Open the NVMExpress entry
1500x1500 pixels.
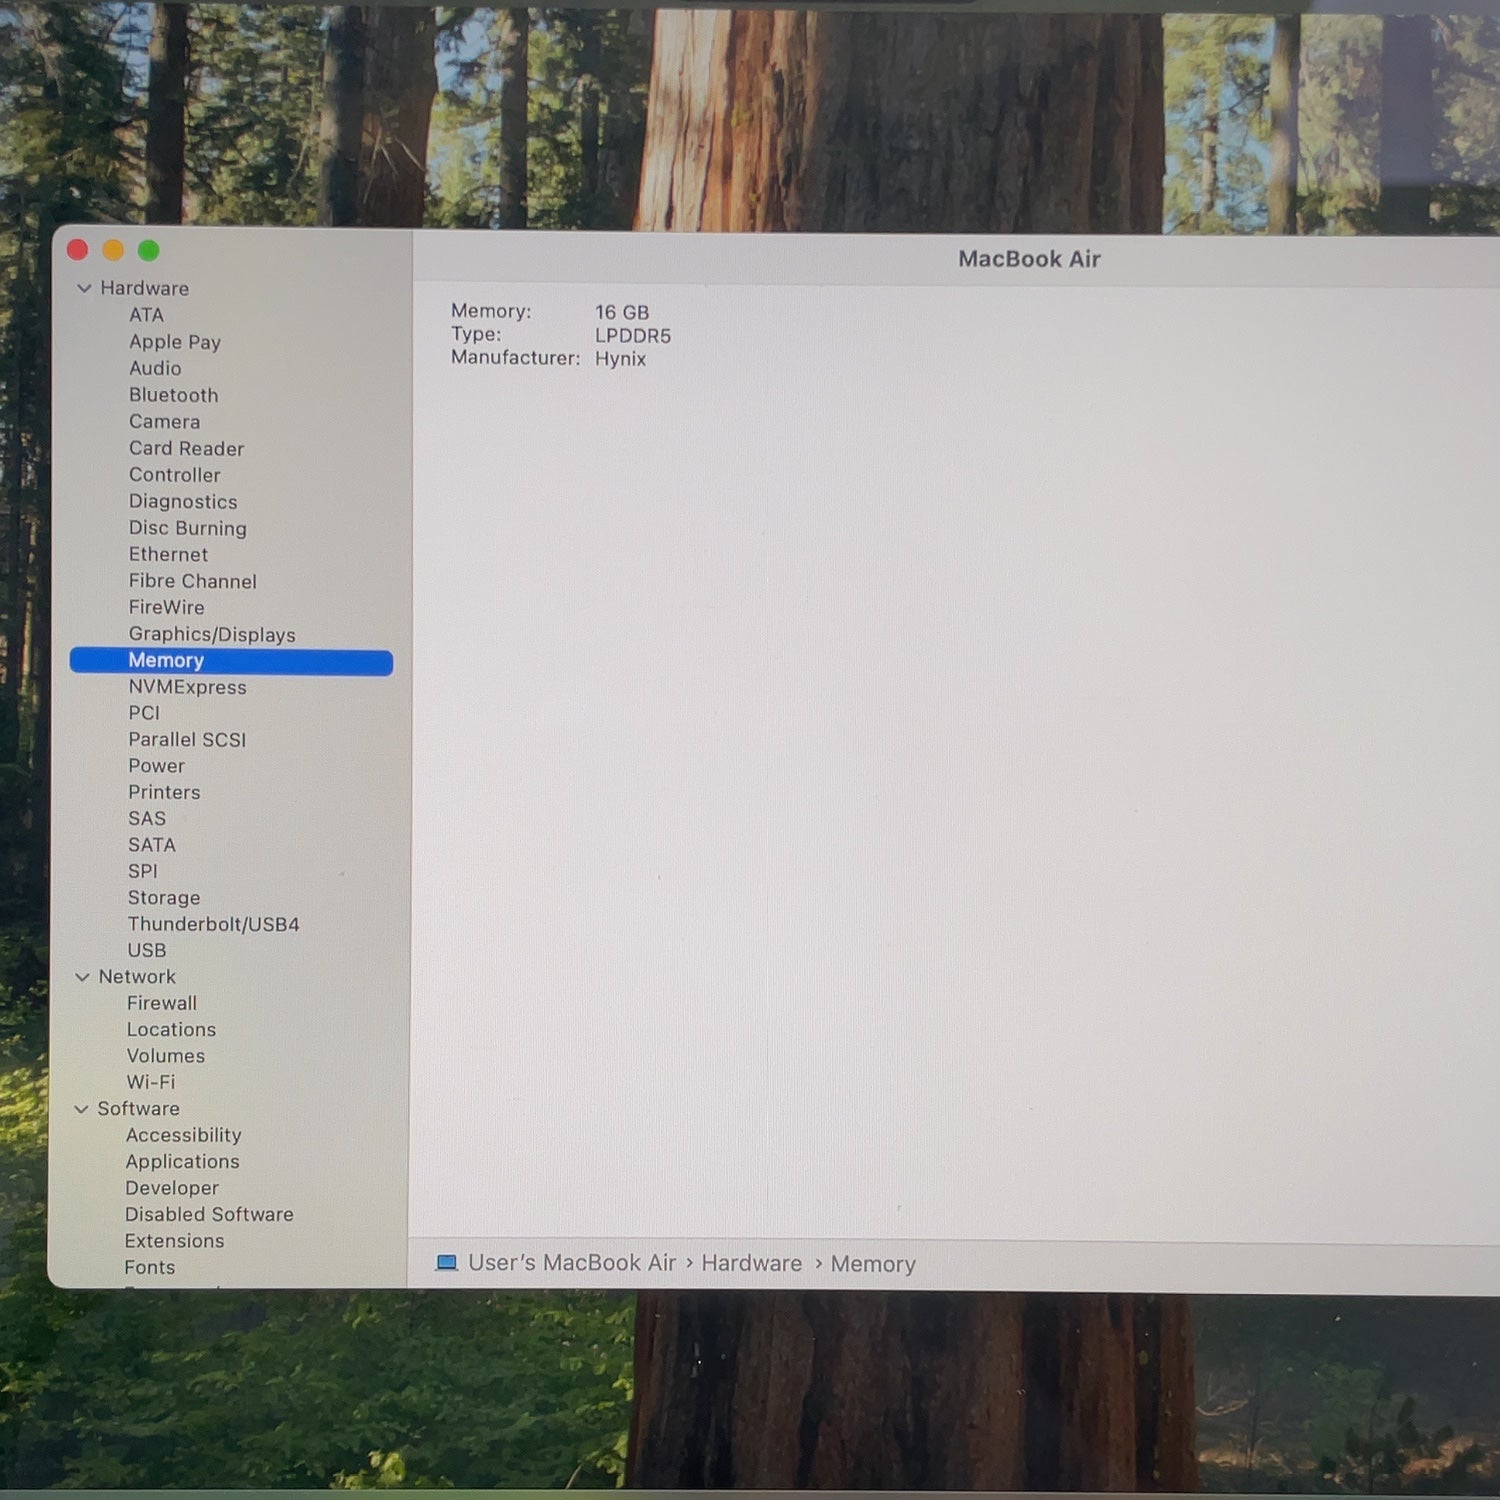coord(187,687)
